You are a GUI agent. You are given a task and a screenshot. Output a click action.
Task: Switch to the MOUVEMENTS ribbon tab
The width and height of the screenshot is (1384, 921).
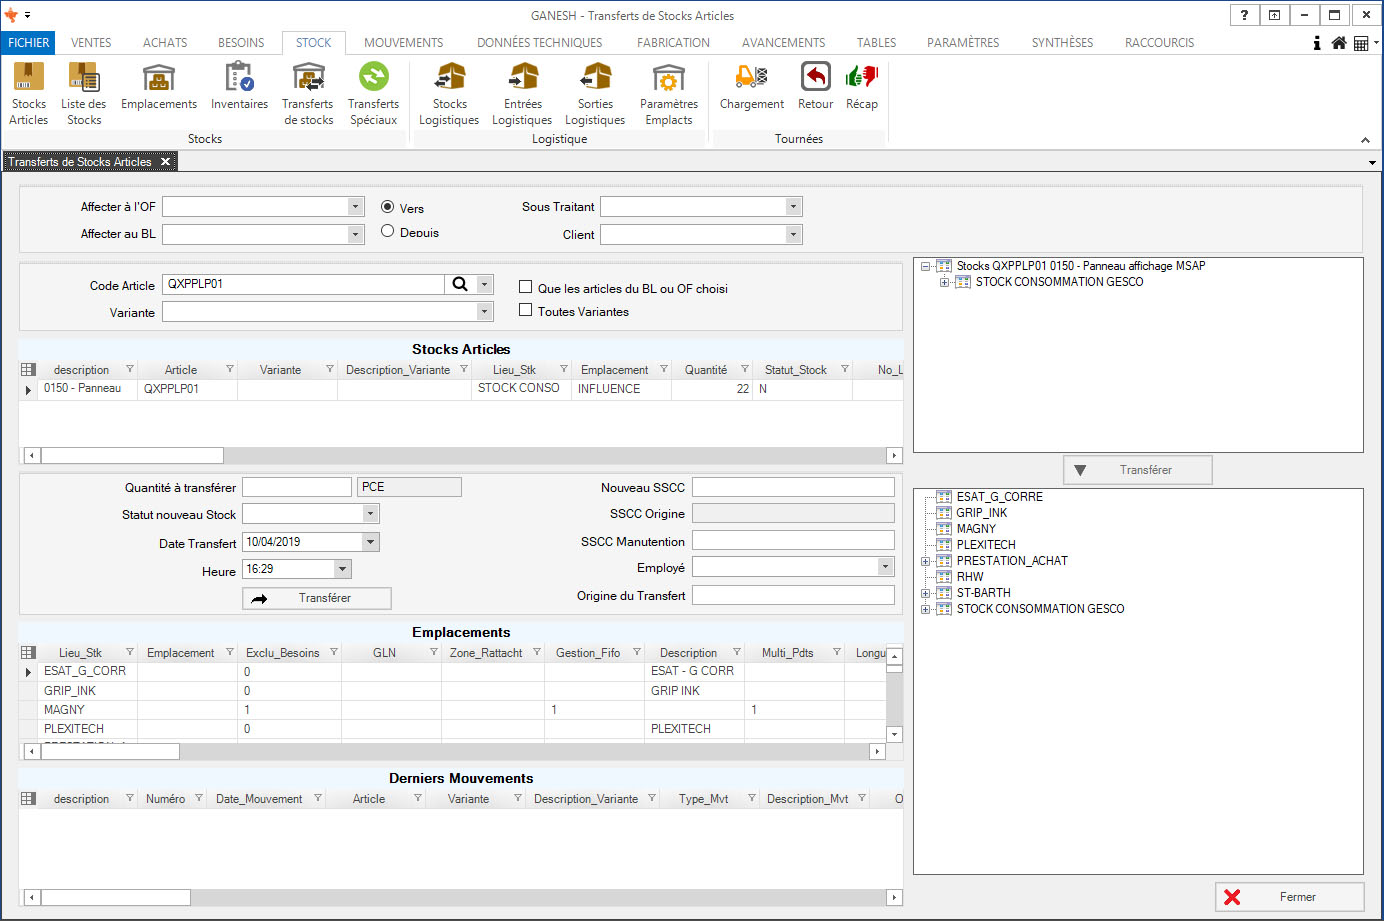point(403,43)
